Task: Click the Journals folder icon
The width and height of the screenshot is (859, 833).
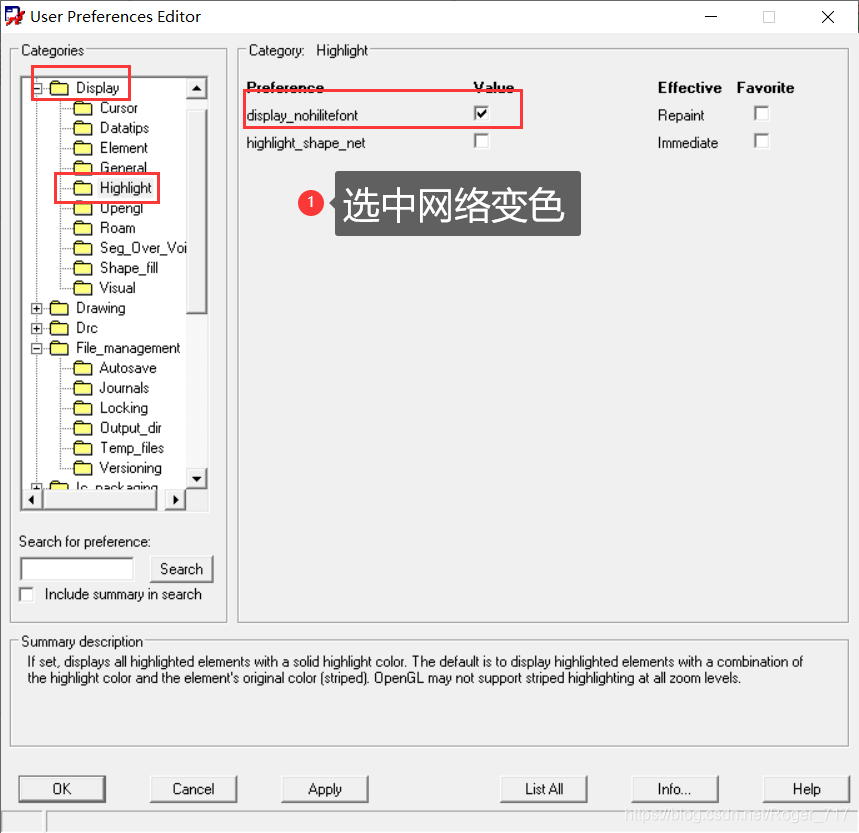Action: [x=82, y=388]
